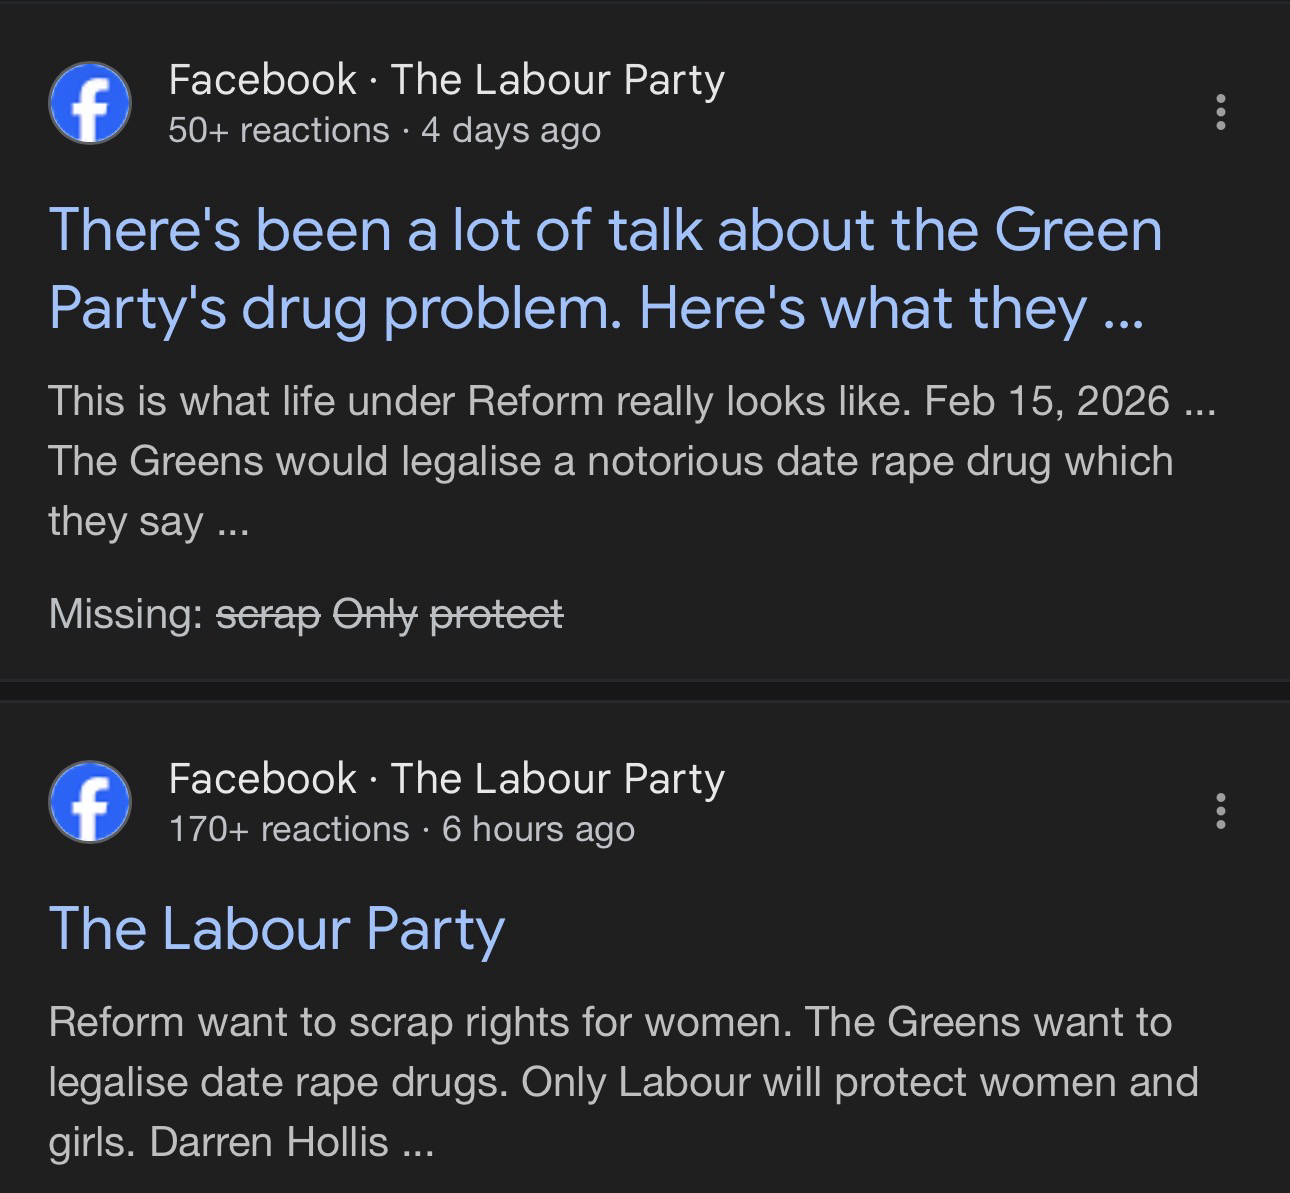Open the blue 'The Labour Party' headline link
The image size is (1290, 1193).
pyautogui.click(x=276, y=928)
